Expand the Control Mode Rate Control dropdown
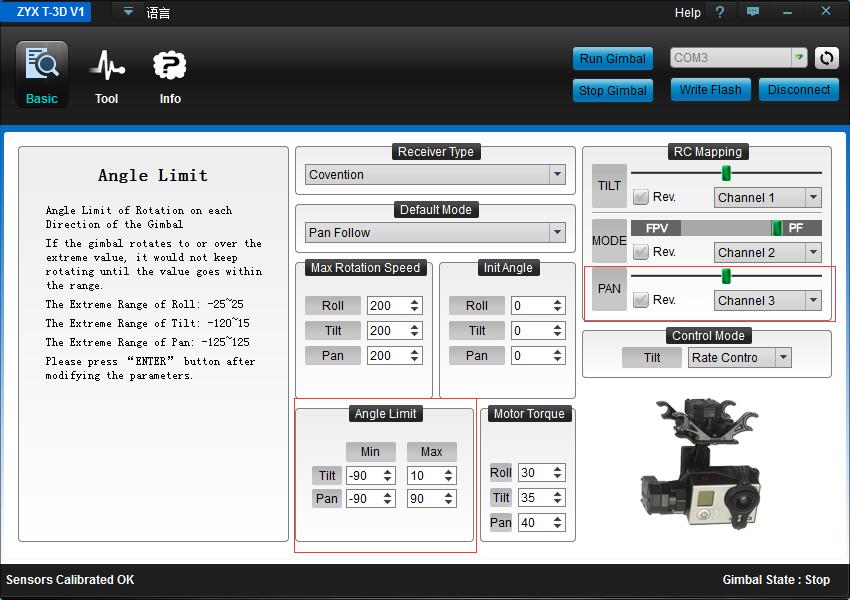This screenshot has height=600, width=850. pos(783,358)
